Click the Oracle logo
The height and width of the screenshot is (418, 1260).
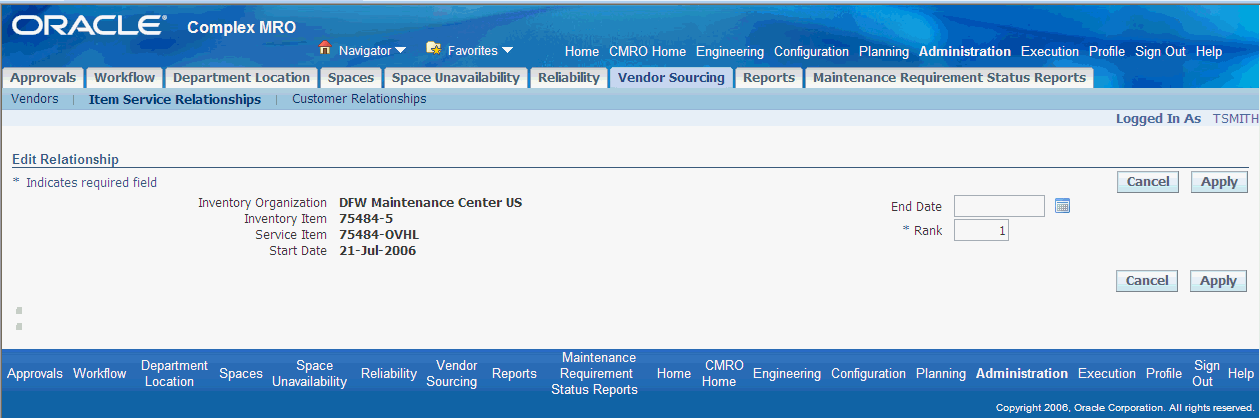click(x=91, y=26)
